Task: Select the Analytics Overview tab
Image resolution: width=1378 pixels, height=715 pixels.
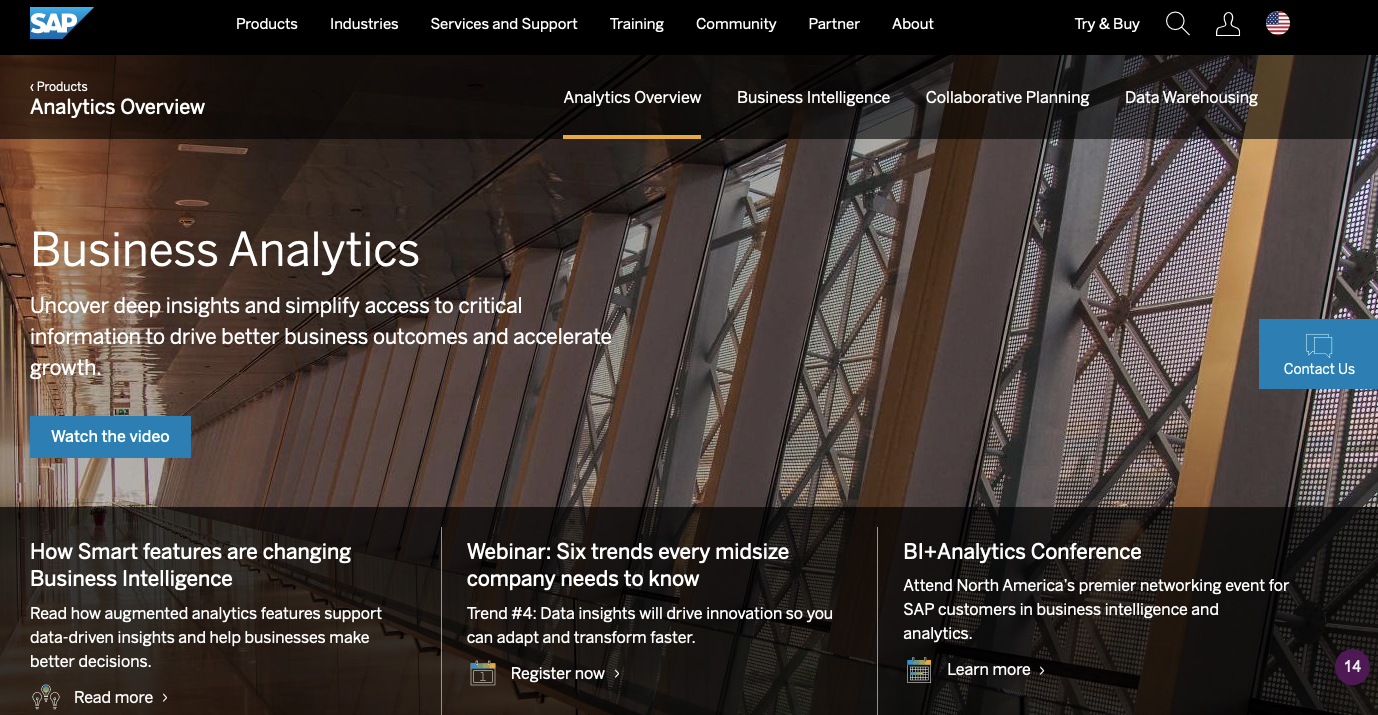Action: click(x=632, y=97)
